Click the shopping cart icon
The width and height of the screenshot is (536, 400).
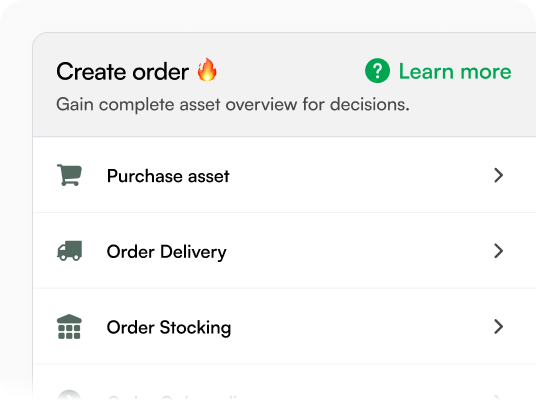(x=69, y=175)
